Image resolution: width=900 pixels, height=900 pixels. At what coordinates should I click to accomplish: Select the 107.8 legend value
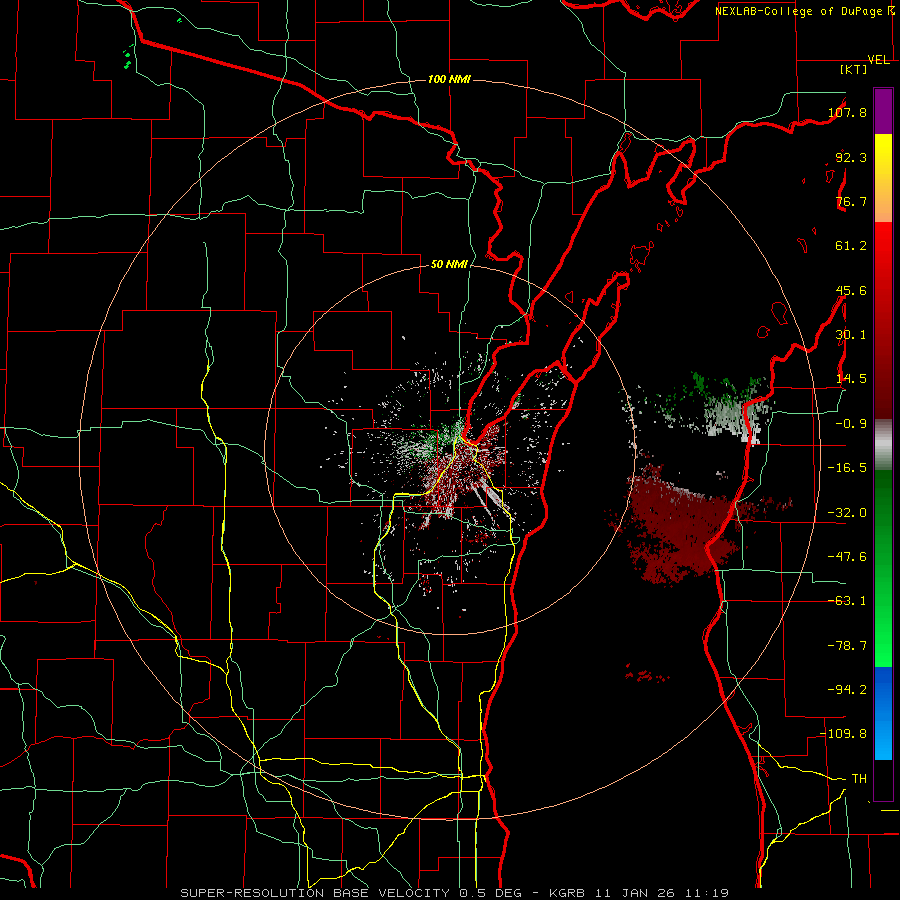[847, 112]
